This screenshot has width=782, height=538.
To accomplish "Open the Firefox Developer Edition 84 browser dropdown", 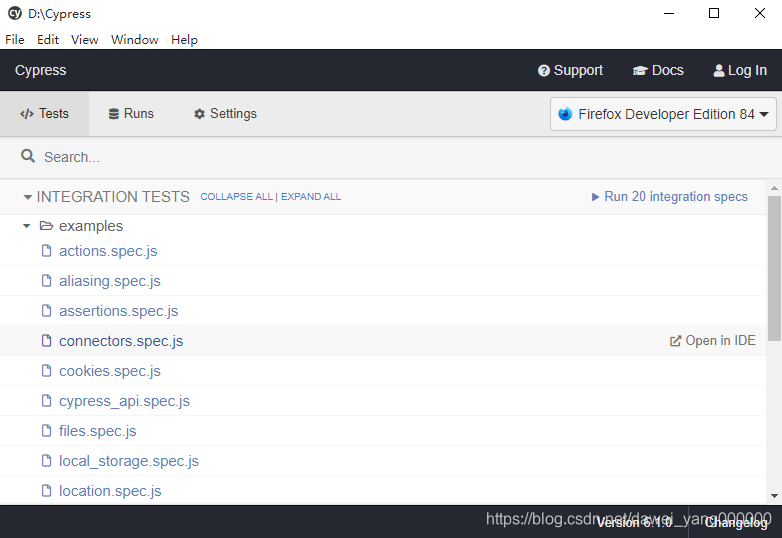I will click(663, 114).
